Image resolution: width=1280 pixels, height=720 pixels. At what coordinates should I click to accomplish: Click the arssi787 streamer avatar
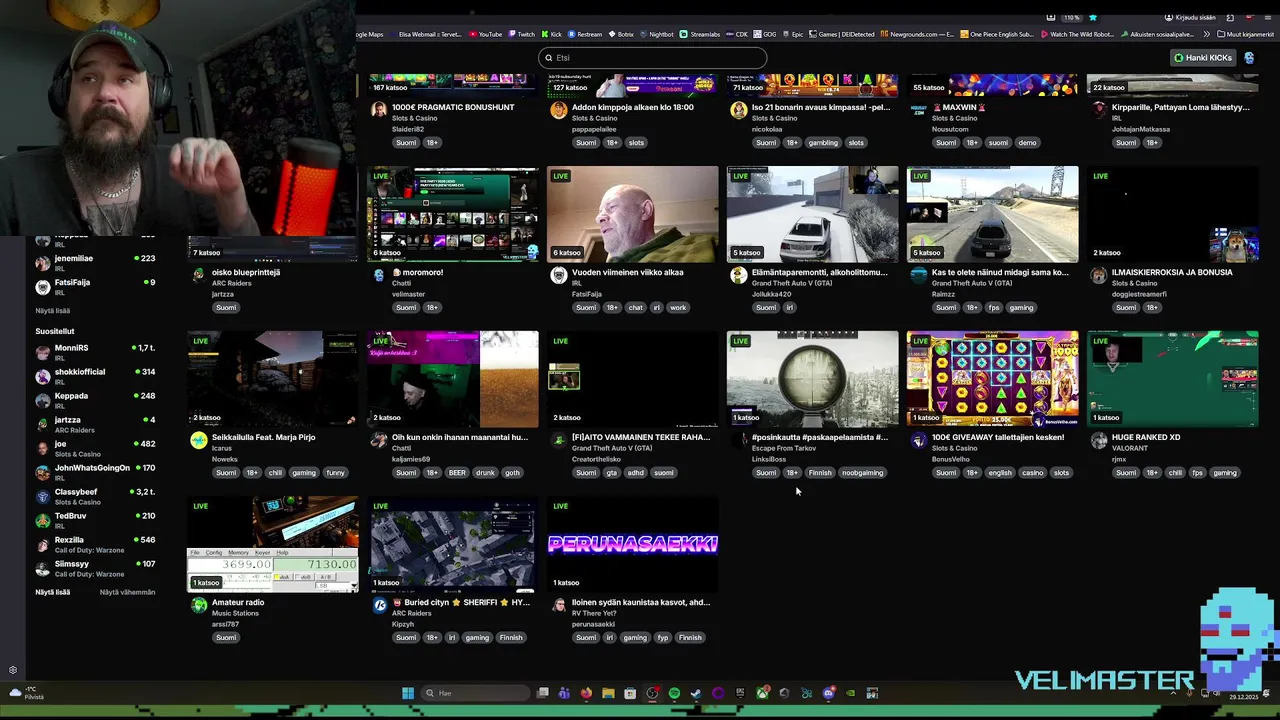(x=199, y=605)
